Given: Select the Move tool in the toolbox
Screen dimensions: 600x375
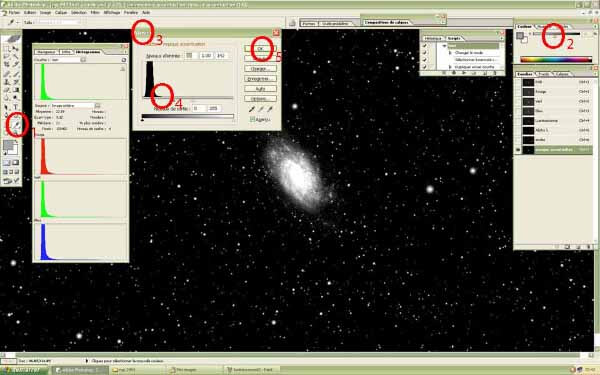Looking at the screenshot, I should click(x=15, y=49).
